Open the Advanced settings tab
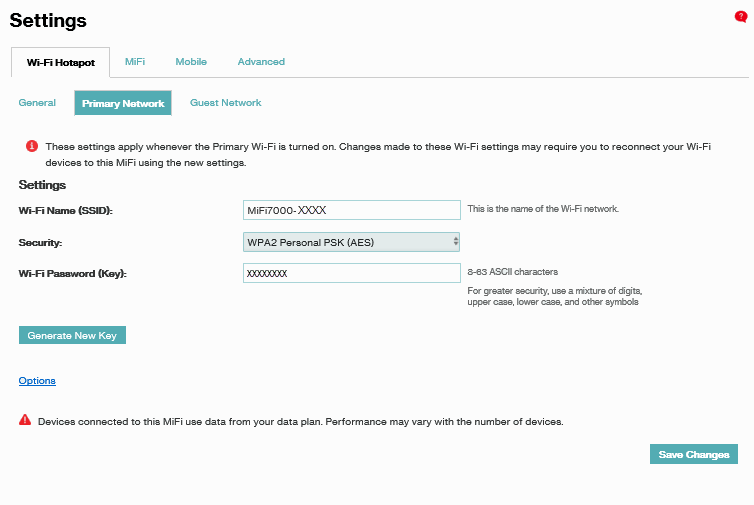This screenshot has width=754, height=505. coord(261,62)
